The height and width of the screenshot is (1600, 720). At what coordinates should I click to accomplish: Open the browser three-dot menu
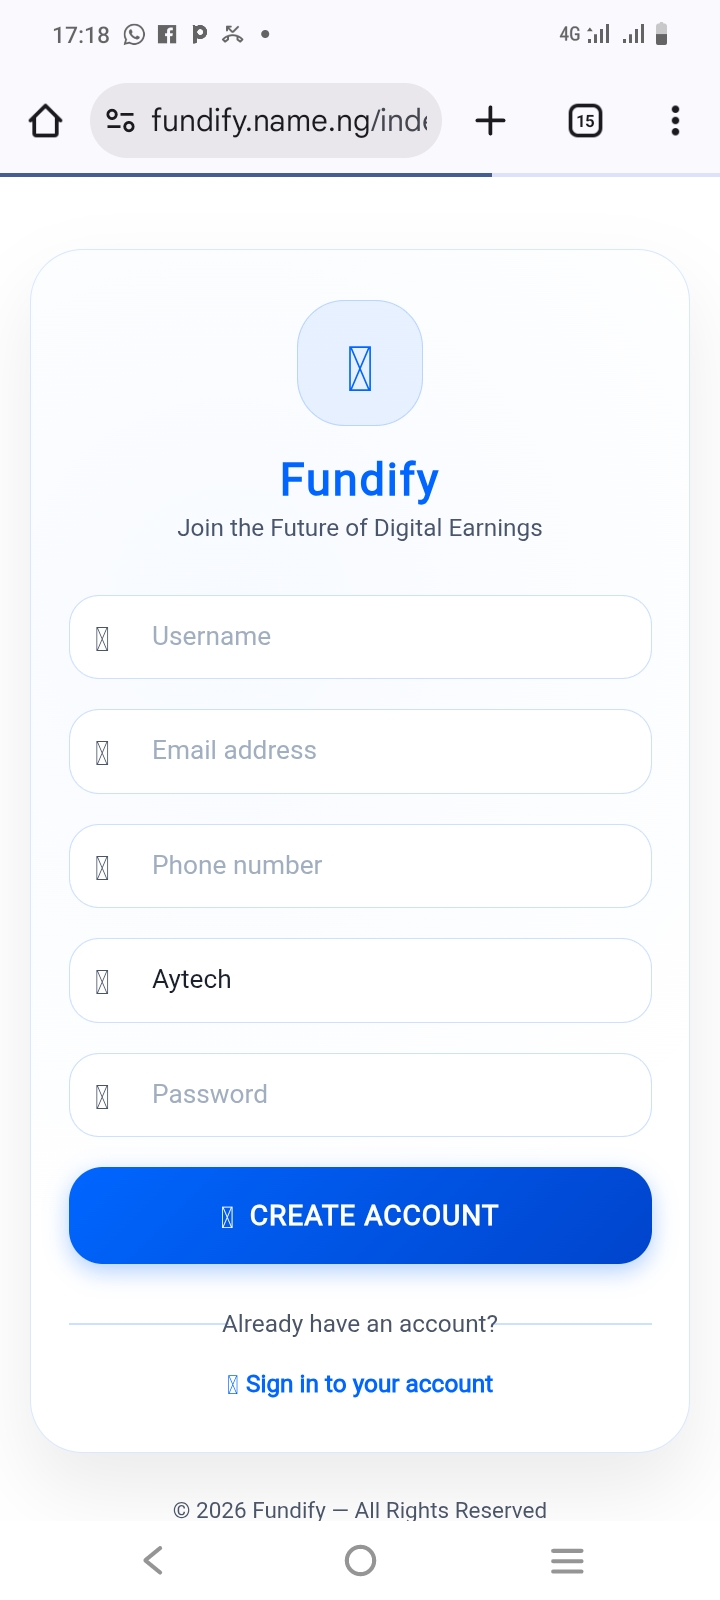click(x=675, y=121)
